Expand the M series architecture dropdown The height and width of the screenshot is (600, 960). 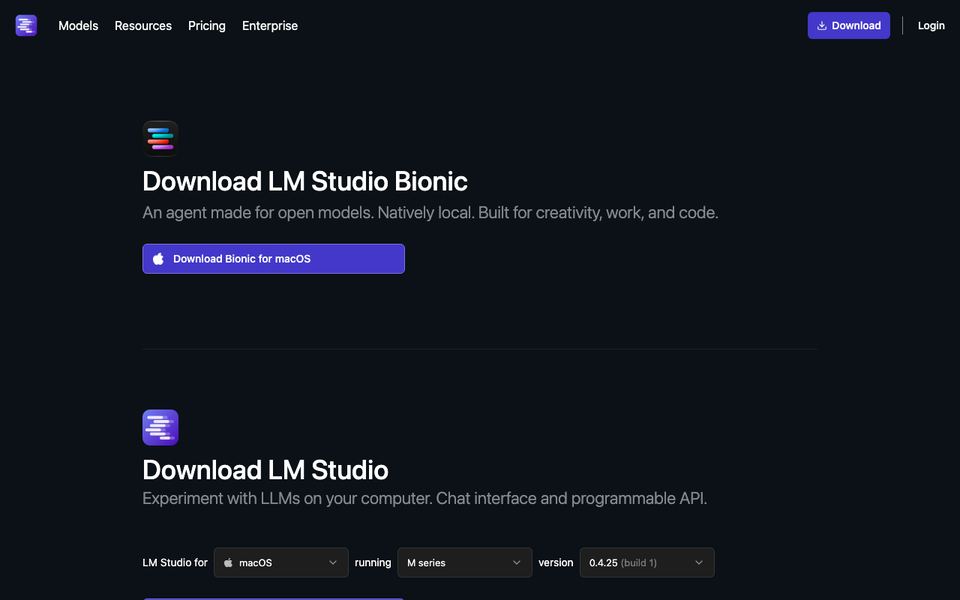tap(465, 563)
